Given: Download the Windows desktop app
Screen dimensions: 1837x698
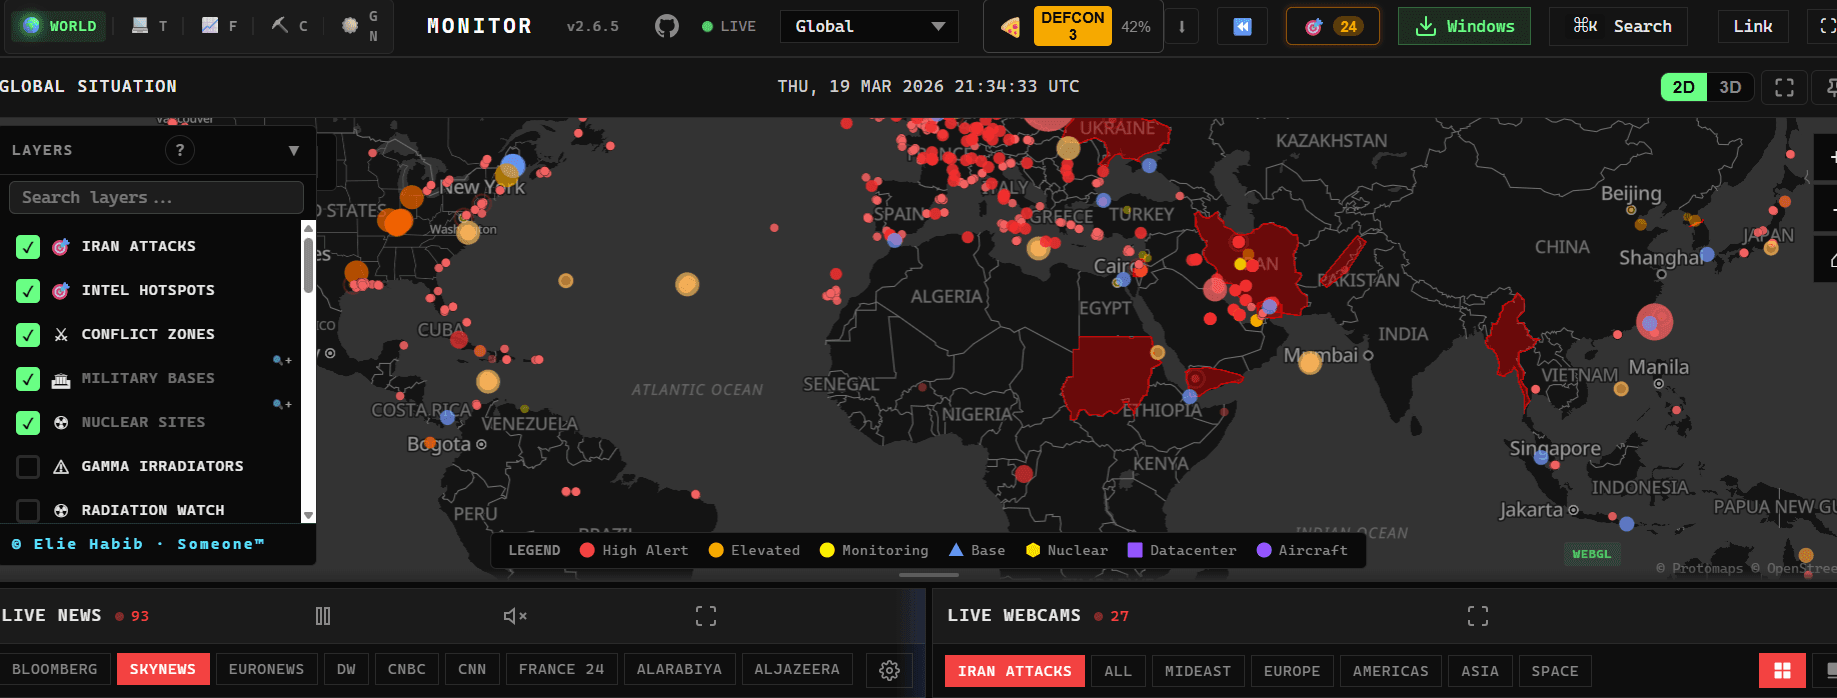Looking at the screenshot, I should click(1464, 26).
